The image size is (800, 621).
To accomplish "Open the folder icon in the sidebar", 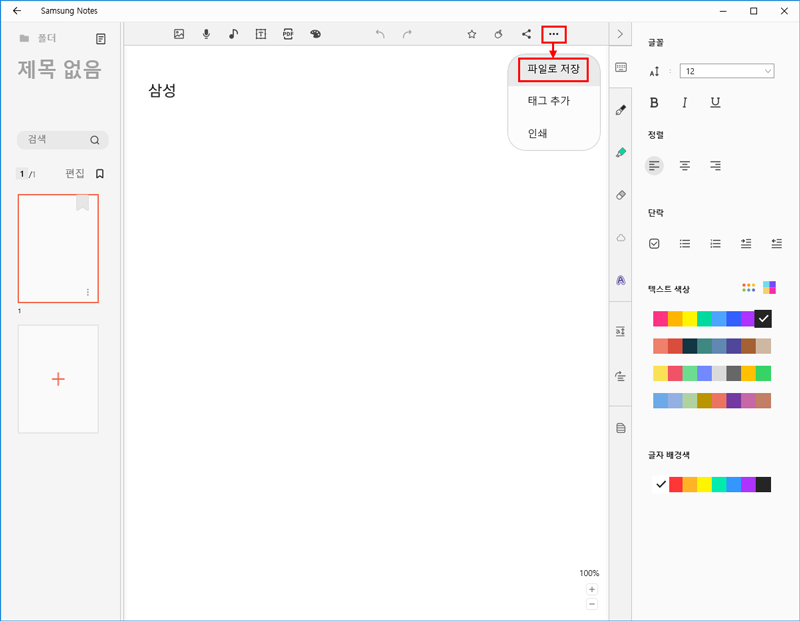I will (x=24, y=38).
